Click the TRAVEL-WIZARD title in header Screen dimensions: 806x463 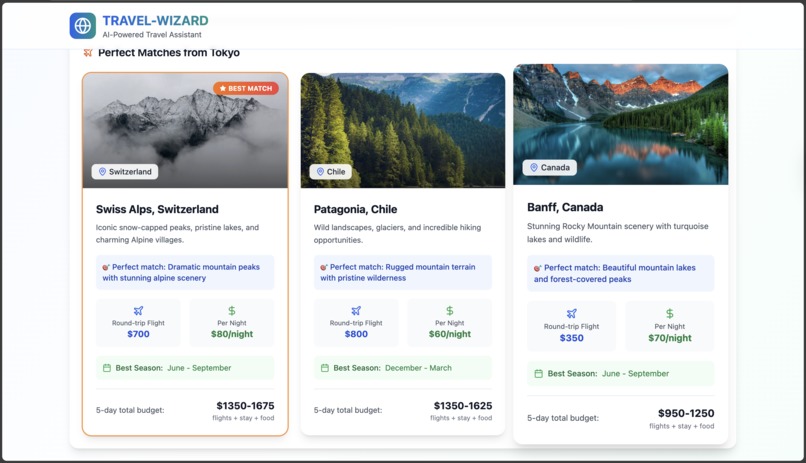pyautogui.click(x=155, y=21)
